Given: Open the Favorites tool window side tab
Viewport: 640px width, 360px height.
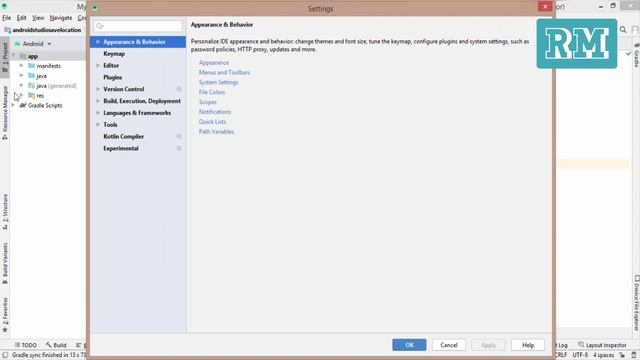Looking at the screenshot, I should 5,315.
